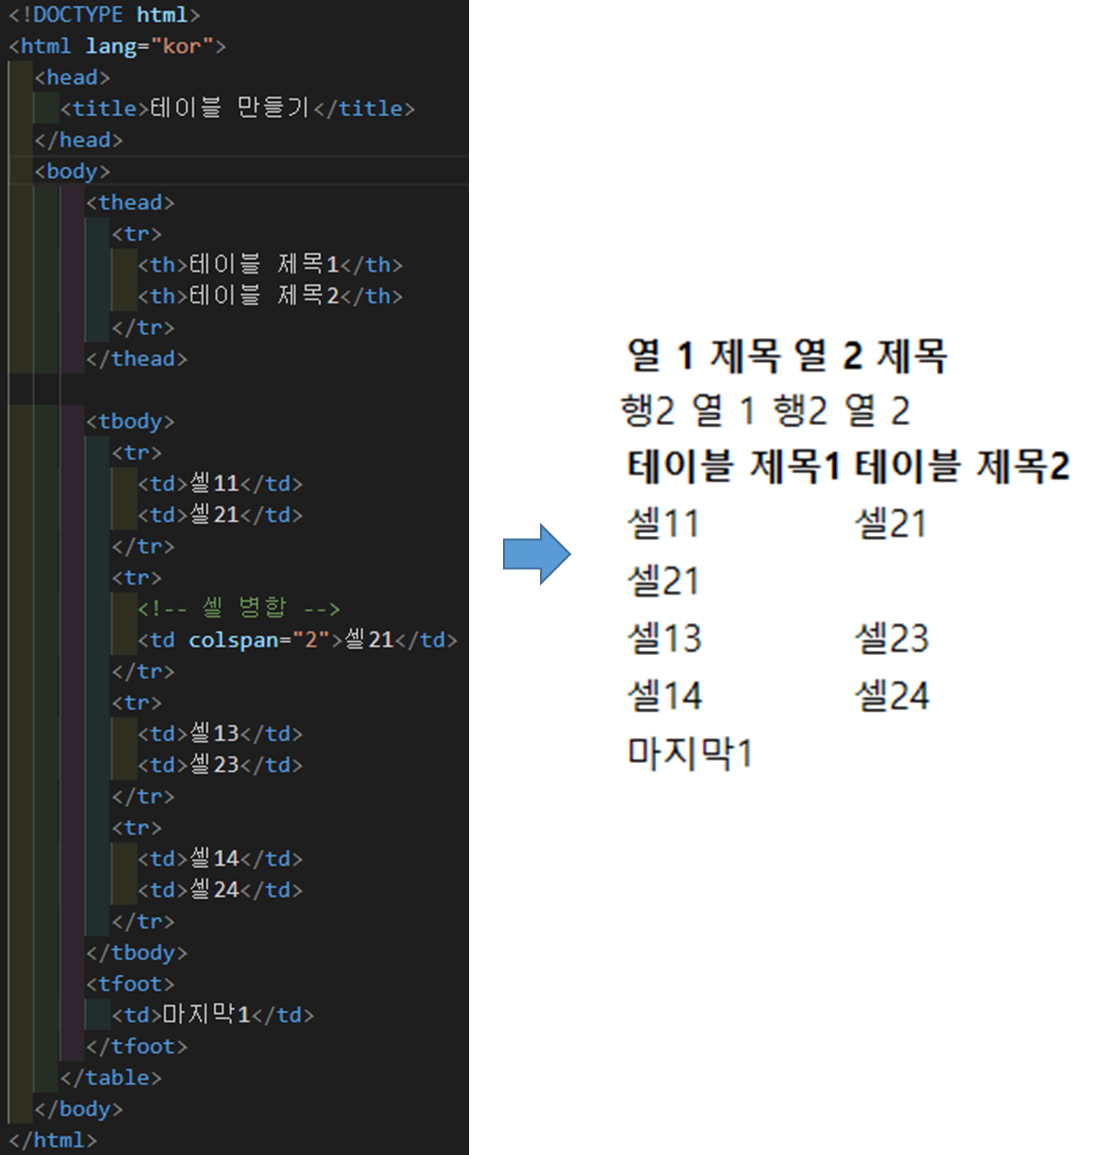
Task: Select the title line 테이블 만들기
Action: 237,108
